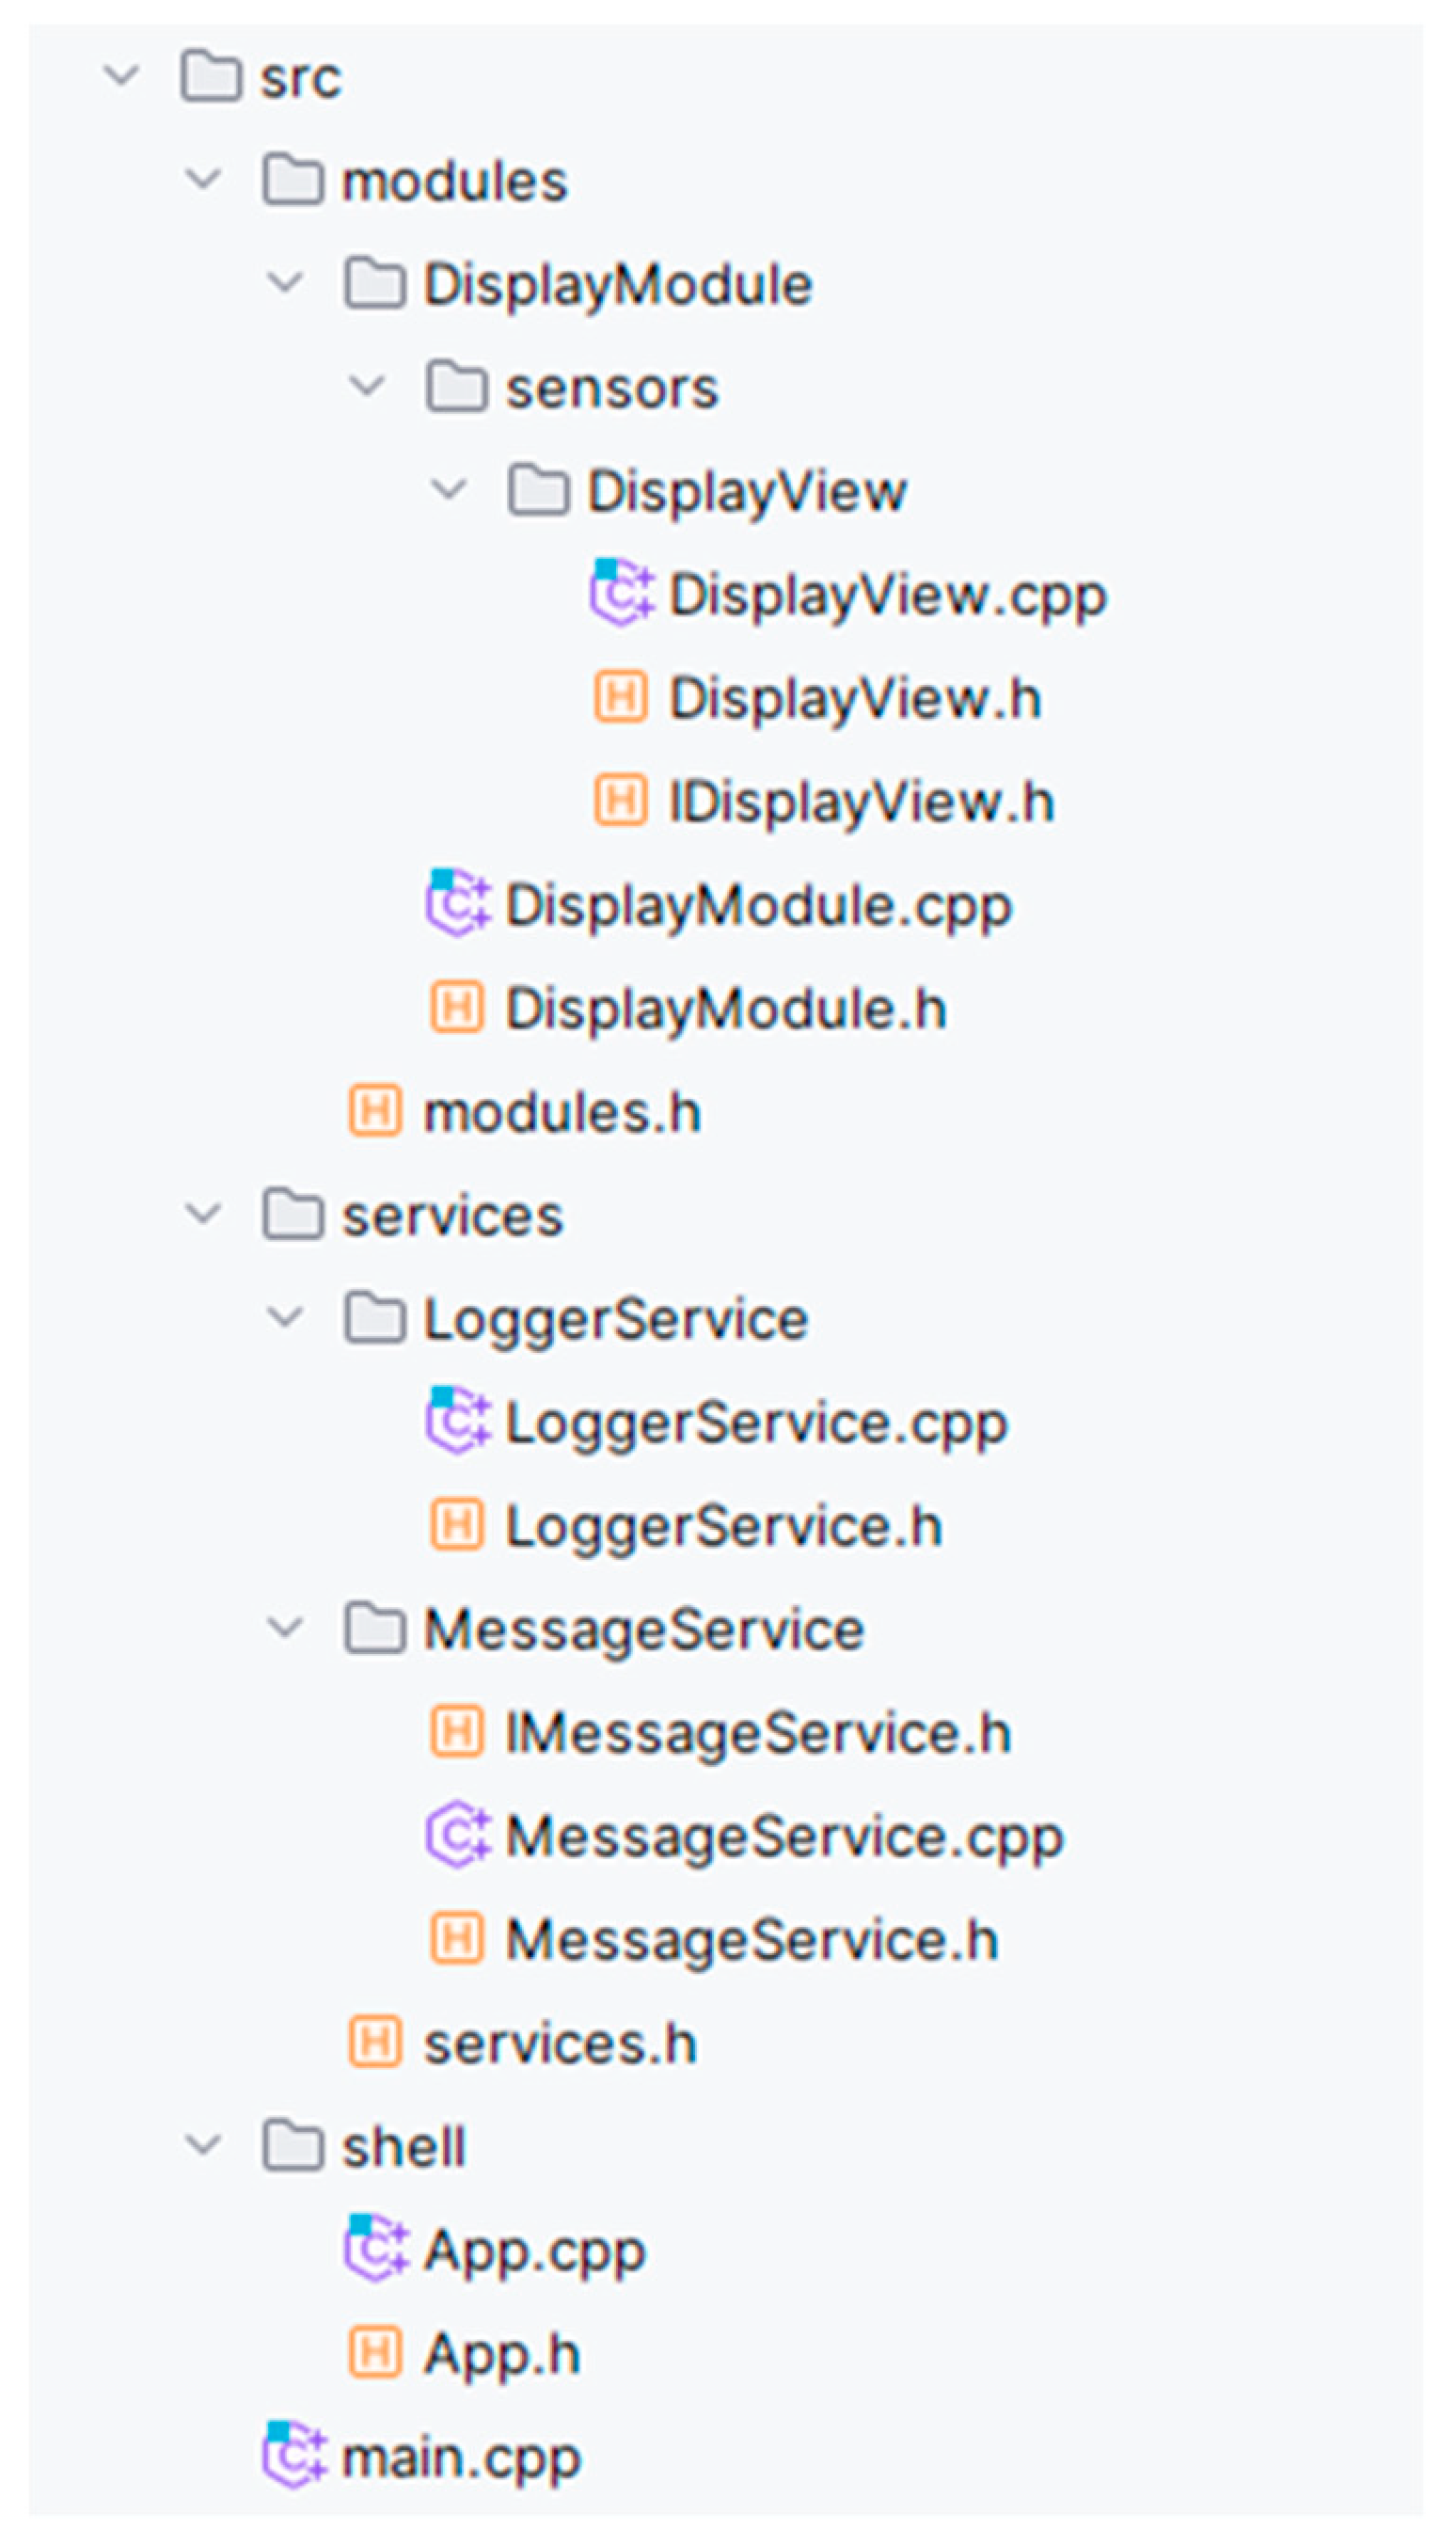Collapse the src root folder chevron

click(x=122, y=75)
